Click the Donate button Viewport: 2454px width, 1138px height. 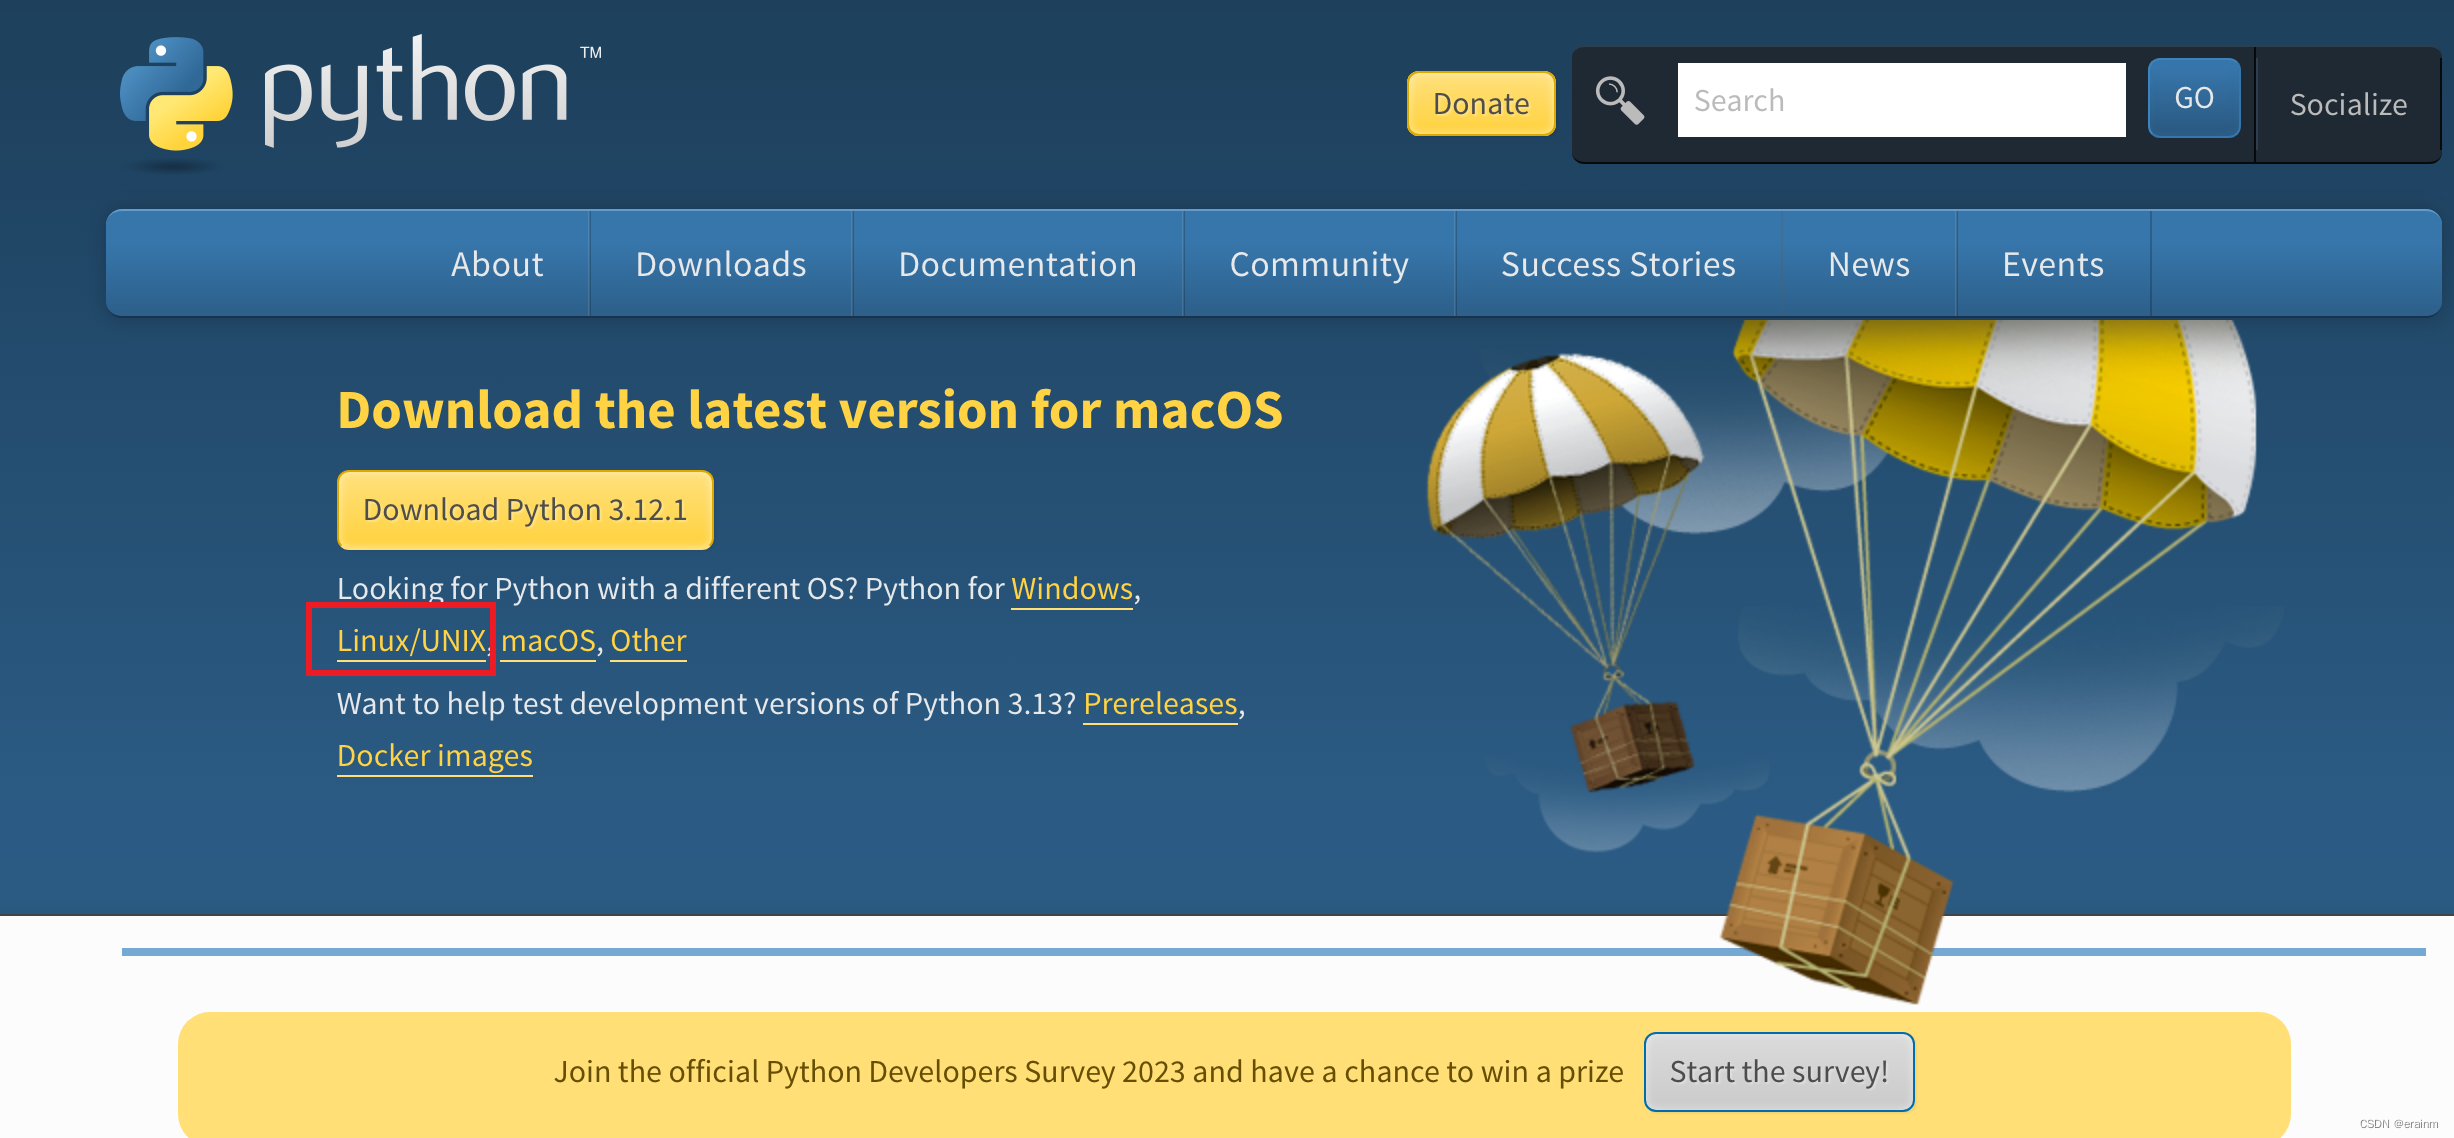coord(1481,103)
